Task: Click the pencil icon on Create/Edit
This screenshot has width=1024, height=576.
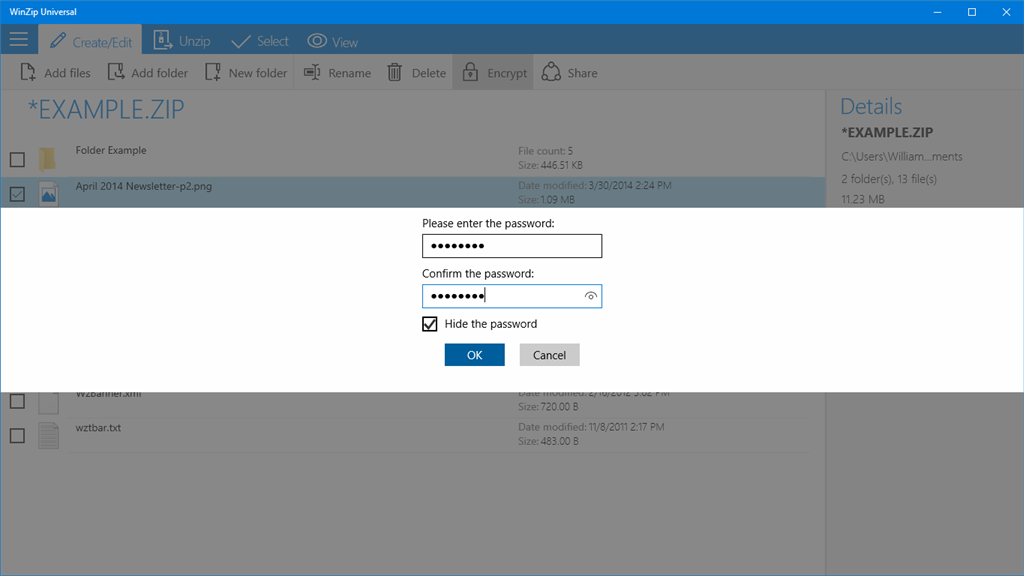Action: coord(57,40)
